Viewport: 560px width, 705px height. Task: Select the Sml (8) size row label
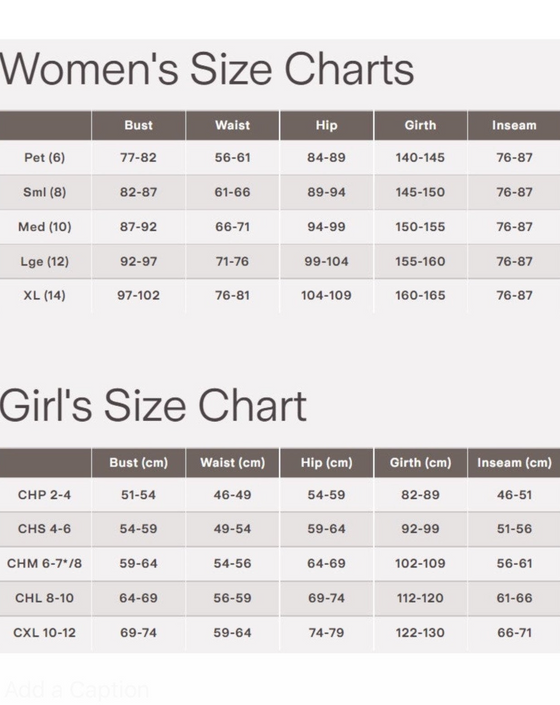pyautogui.click(x=44, y=192)
